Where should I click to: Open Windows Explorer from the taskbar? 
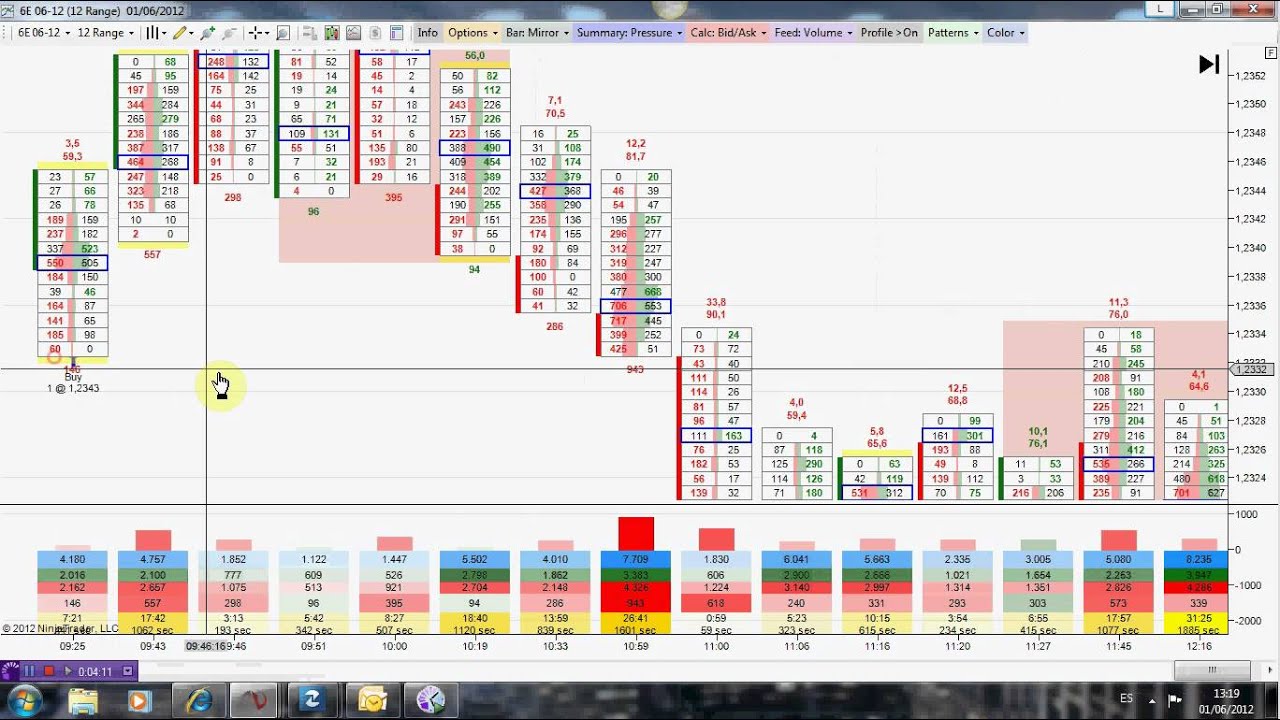click(83, 700)
